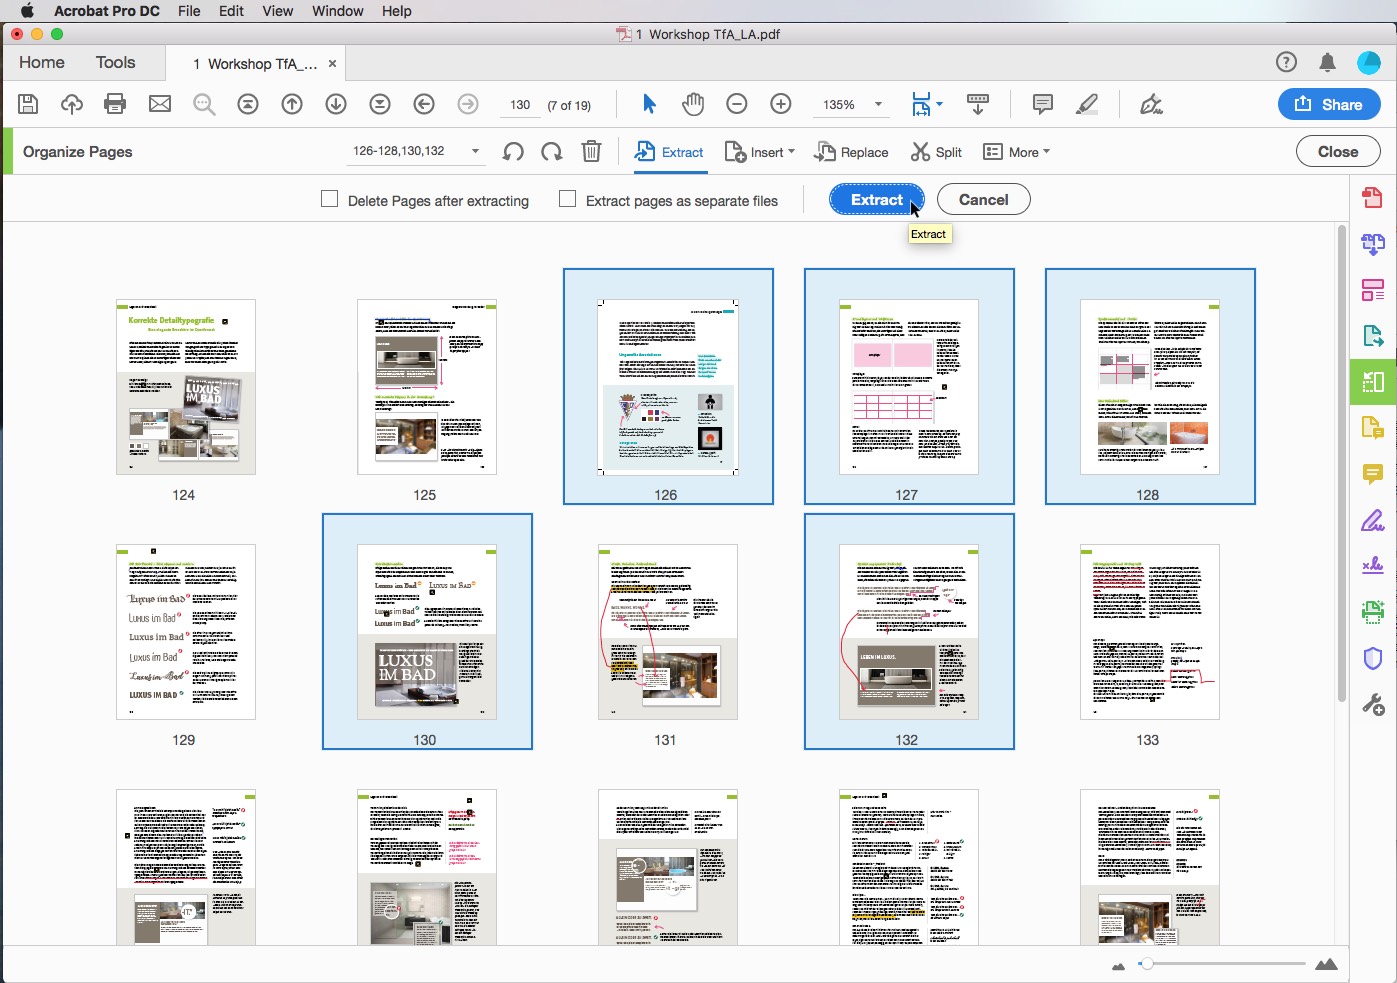This screenshot has height=983, width=1397.
Task: Open the find text magnifier icon
Action: point(204,104)
